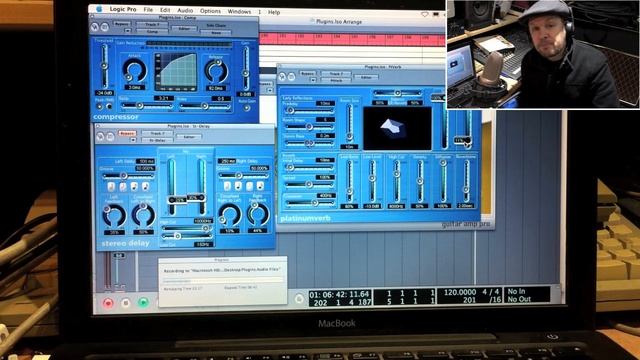Click the Editor button in the Stereo Delay window
The width and height of the screenshot is (640, 360).
[189, 137]
